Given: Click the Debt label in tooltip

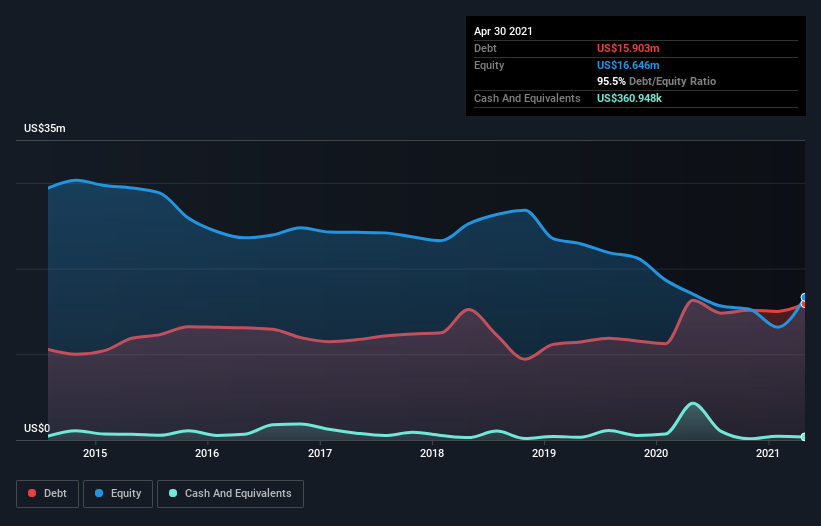Looking at the screenshot, I should (x=485, y=48).
